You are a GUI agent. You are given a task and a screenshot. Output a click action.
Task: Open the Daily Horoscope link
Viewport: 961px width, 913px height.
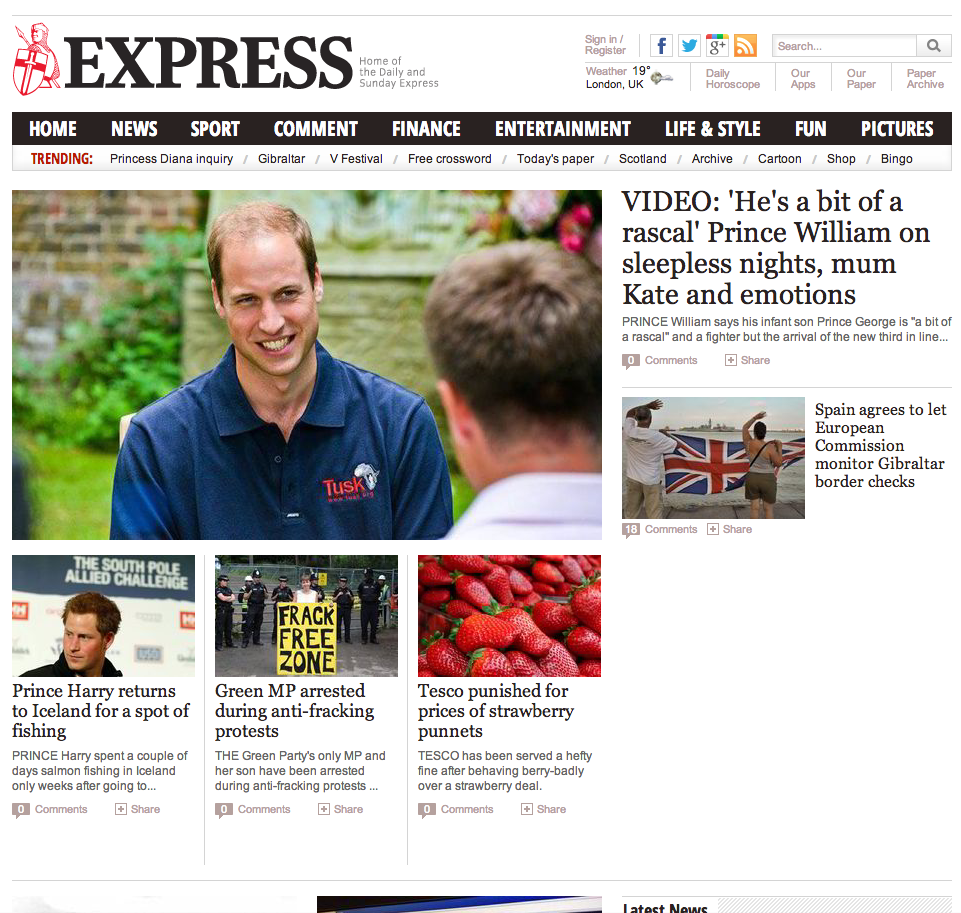(732, 78)
